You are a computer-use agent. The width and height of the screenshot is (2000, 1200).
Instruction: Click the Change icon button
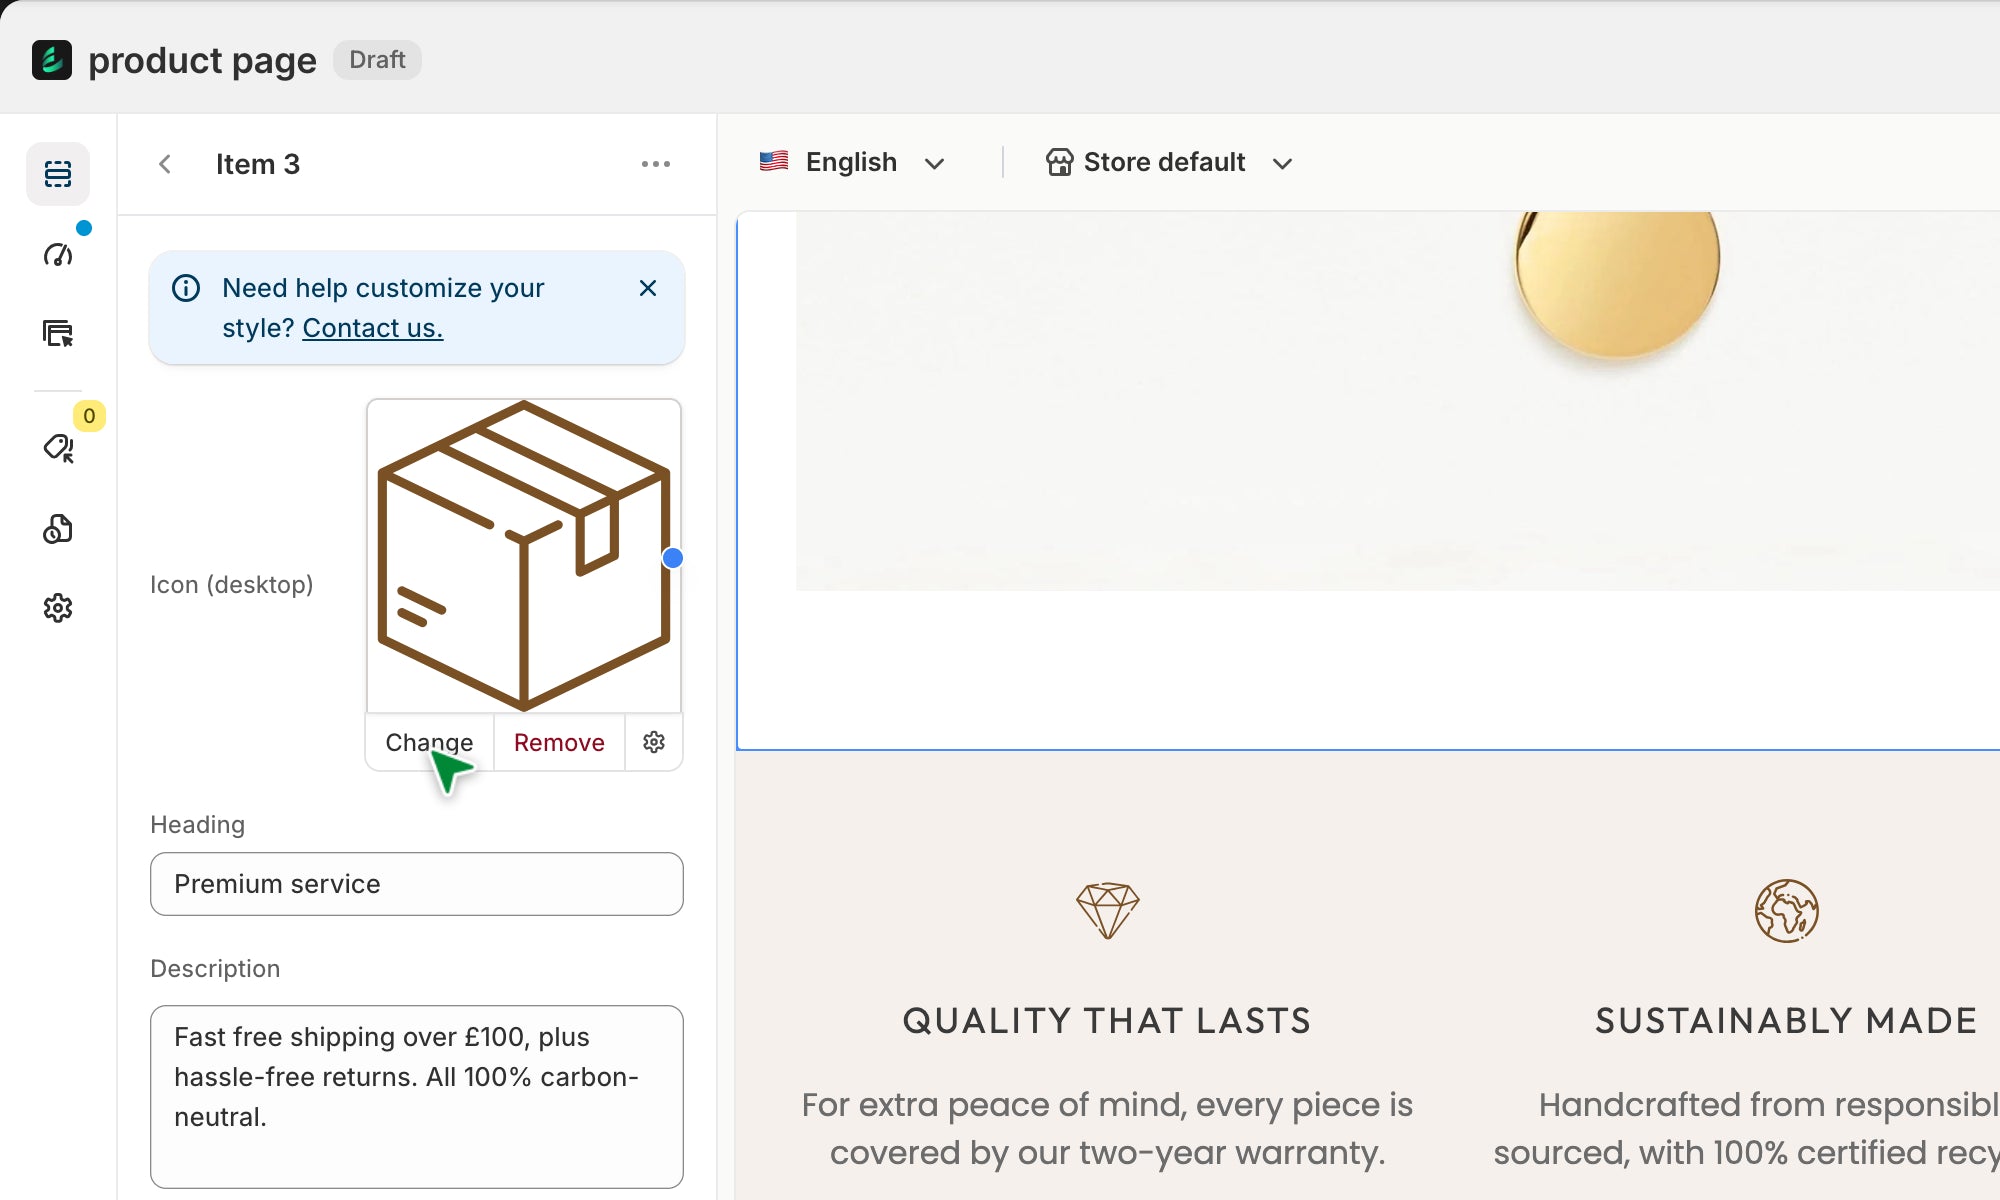[x=429, y=742]
